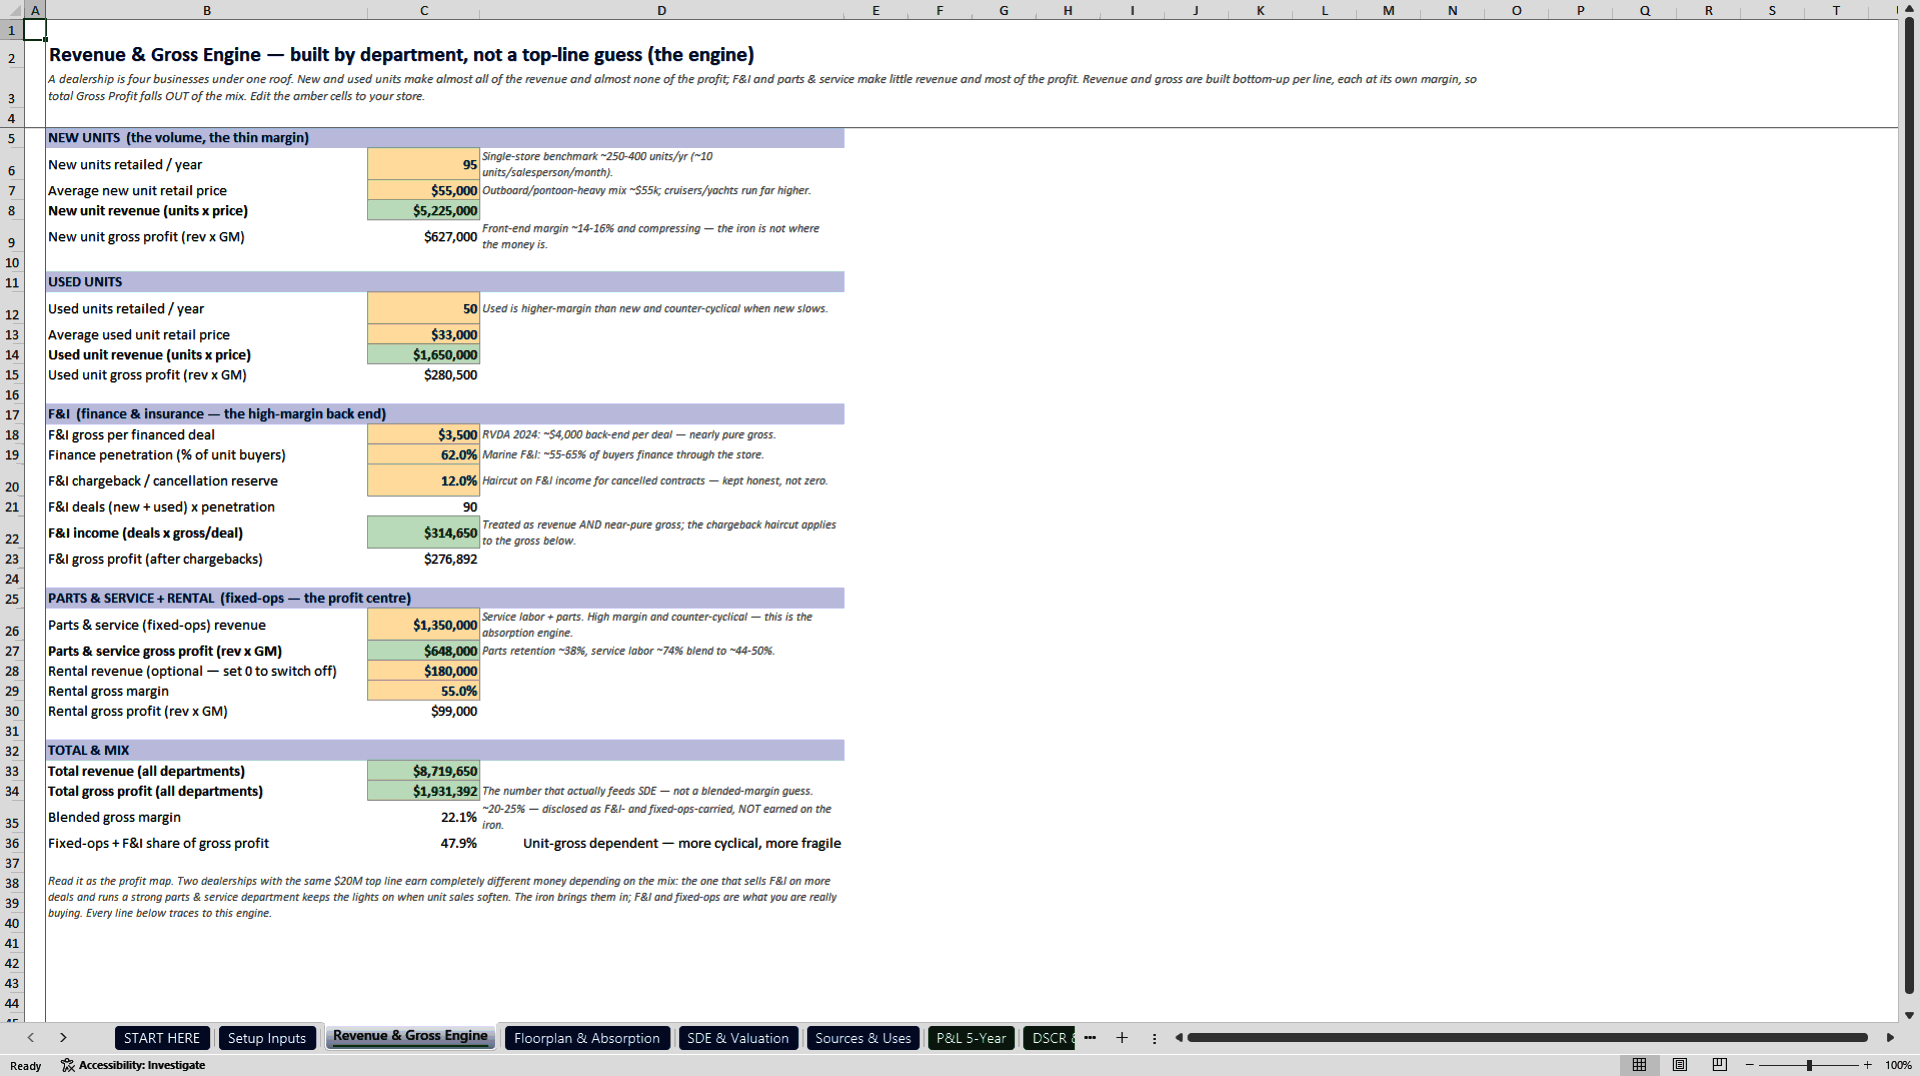This screenshot has width=1920, height=1076.
Task: Click zoom out minus icon
Action: pos(1749,1065)
